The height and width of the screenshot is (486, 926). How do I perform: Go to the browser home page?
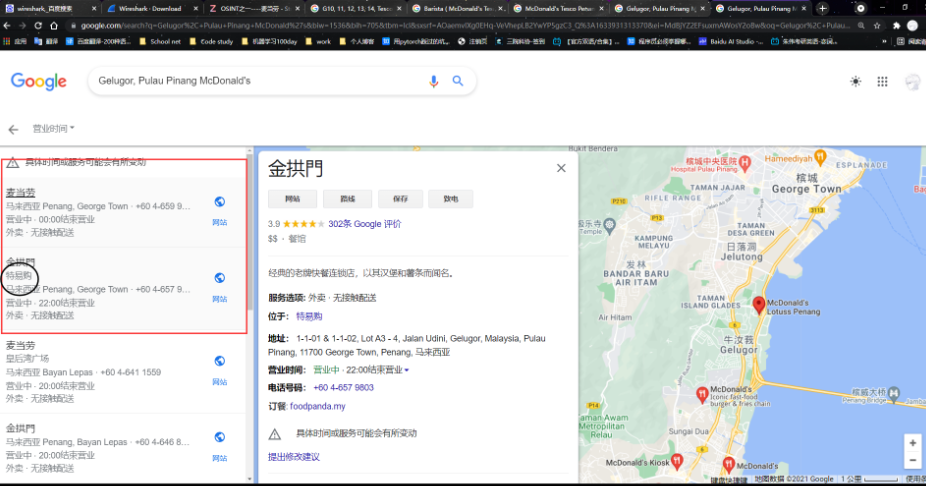tap(54, 26)
